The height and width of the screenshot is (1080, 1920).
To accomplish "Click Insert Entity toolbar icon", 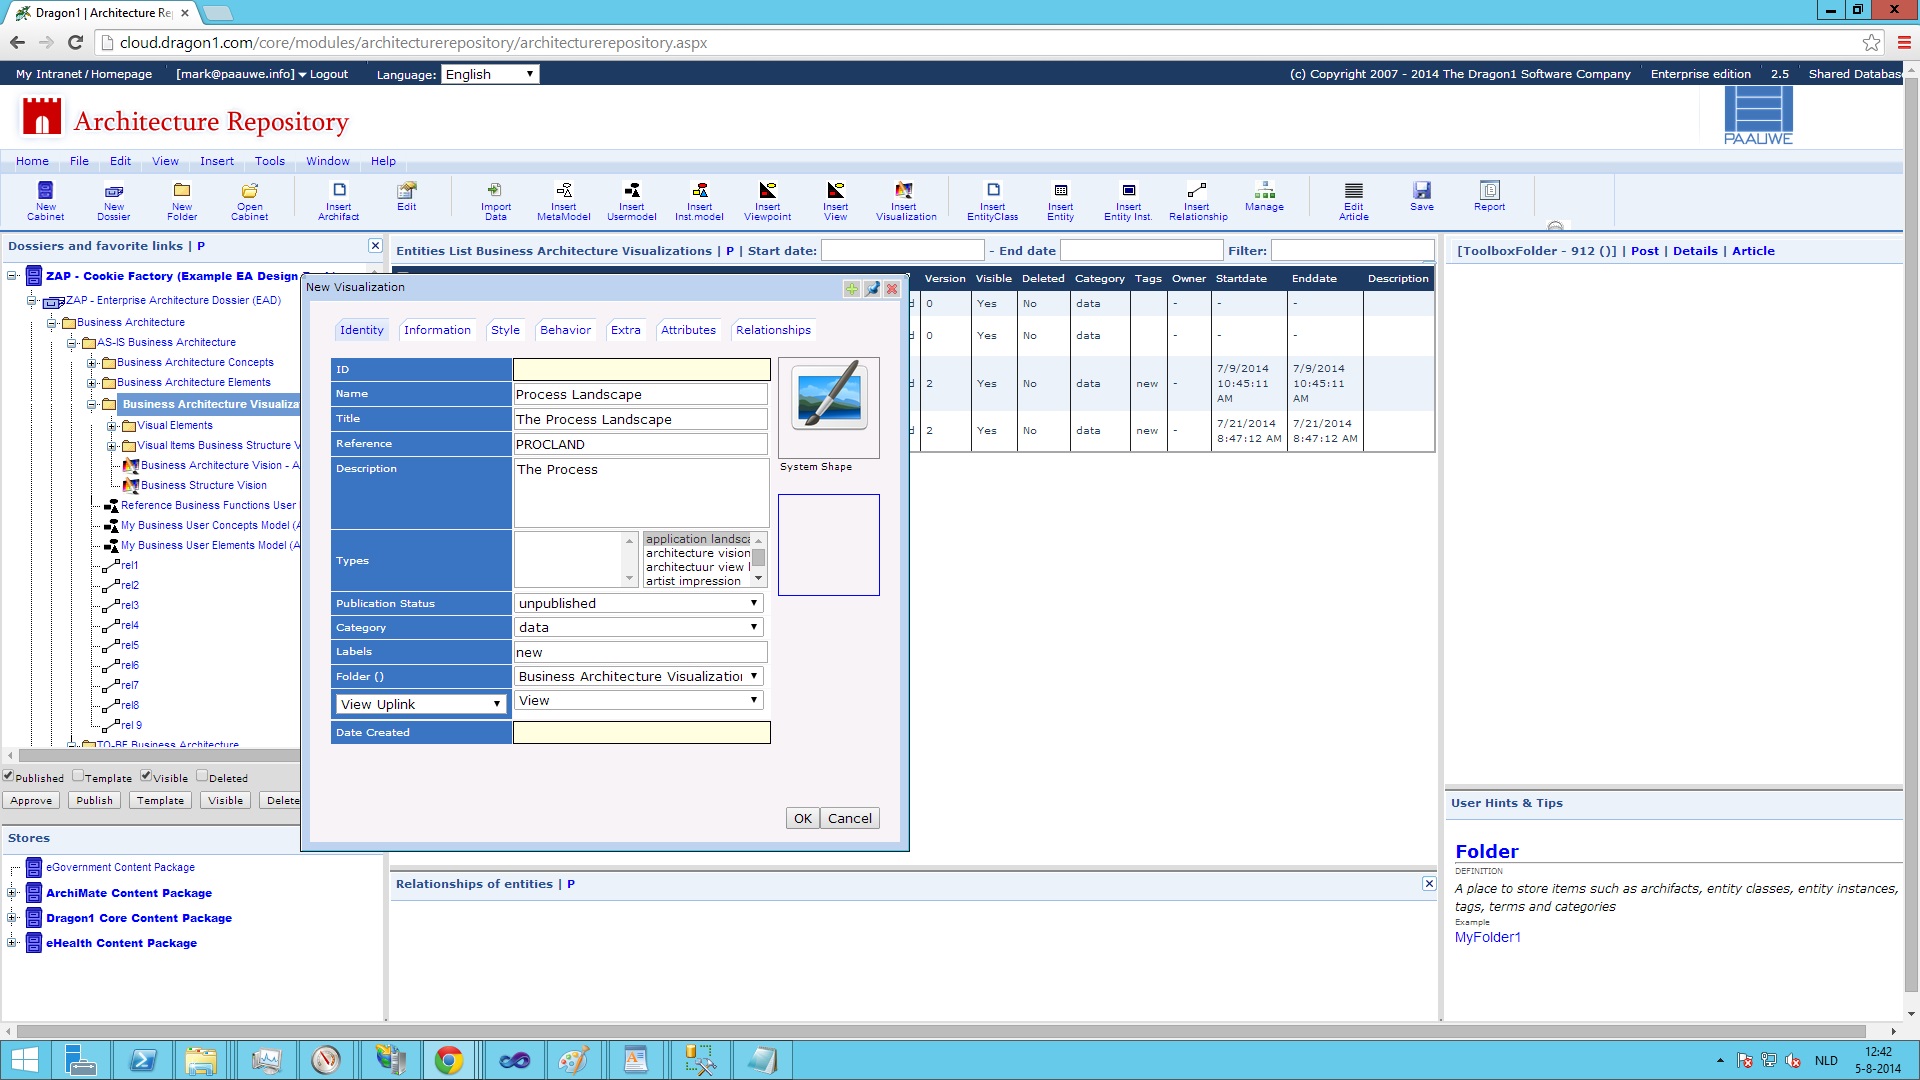I will pos(1061,201).
